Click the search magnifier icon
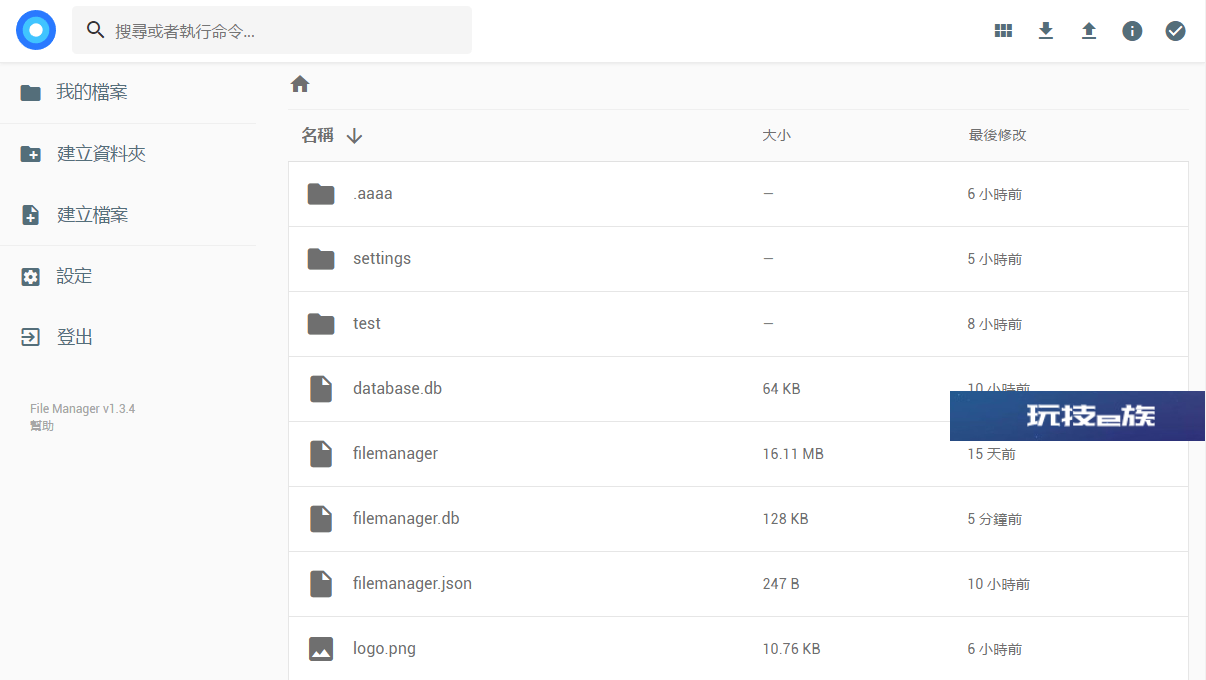This screenshot has height=680, width=1206. [96, 30]
